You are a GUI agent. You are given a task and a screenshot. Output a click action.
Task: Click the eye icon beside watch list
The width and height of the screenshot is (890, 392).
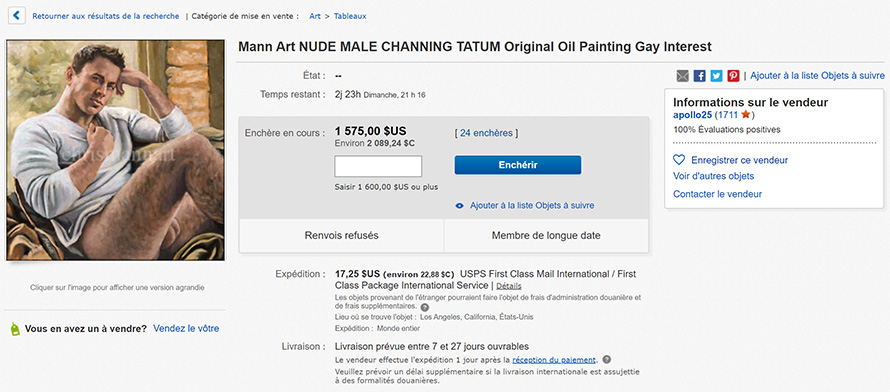pos(460,206)
